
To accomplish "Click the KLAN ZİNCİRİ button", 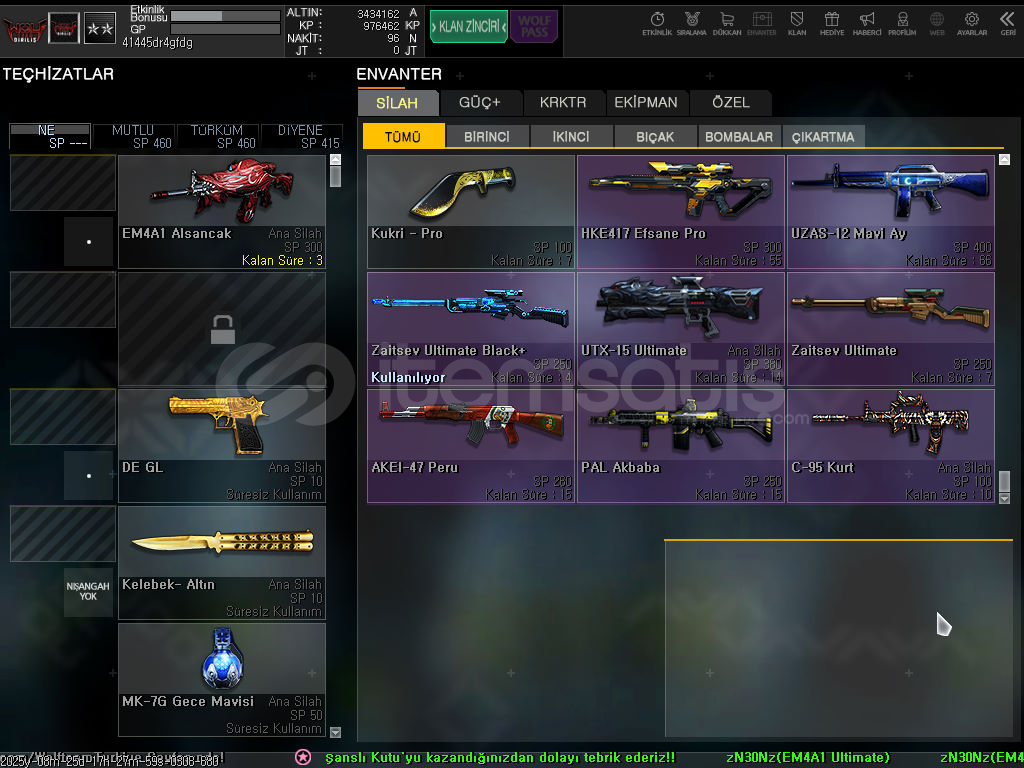I will click(x=469, y=27).
